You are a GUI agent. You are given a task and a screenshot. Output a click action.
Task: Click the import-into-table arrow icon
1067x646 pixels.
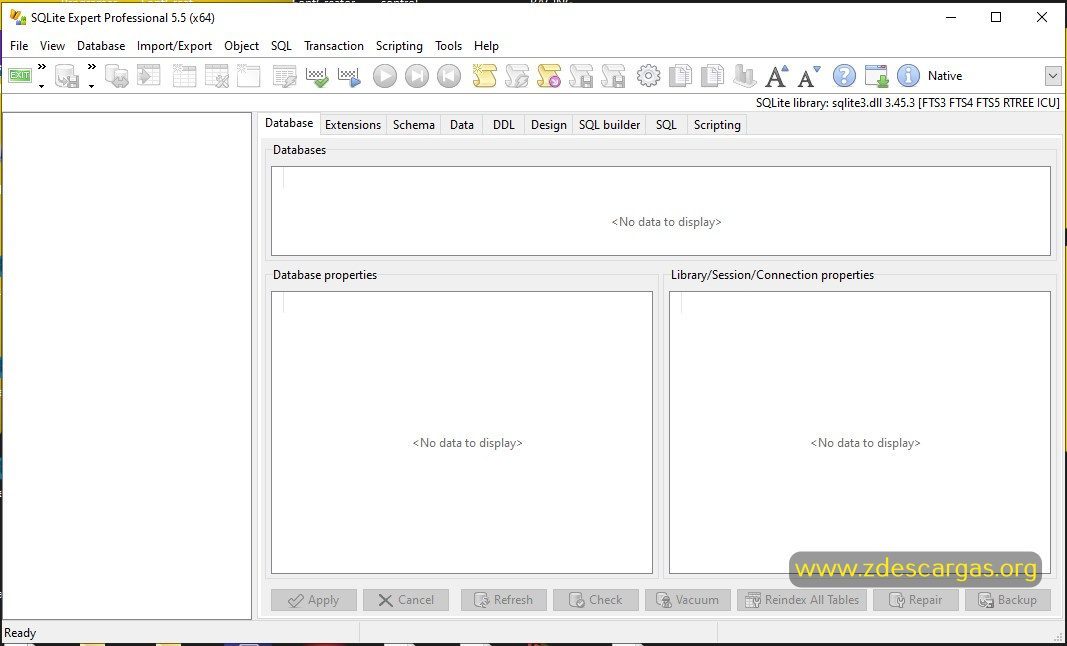pos(148,76)
